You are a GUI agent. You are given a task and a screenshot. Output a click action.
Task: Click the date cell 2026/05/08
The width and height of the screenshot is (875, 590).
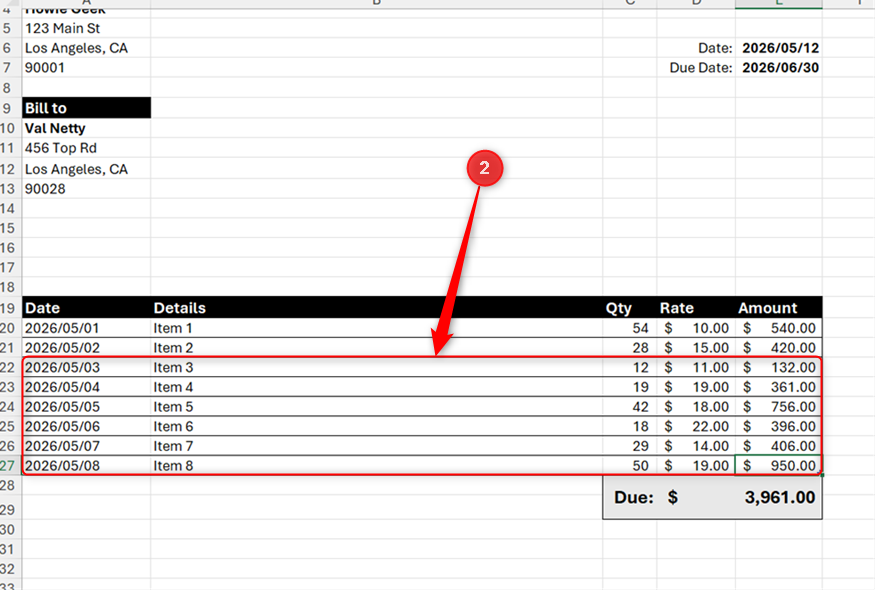pos(86,465)
